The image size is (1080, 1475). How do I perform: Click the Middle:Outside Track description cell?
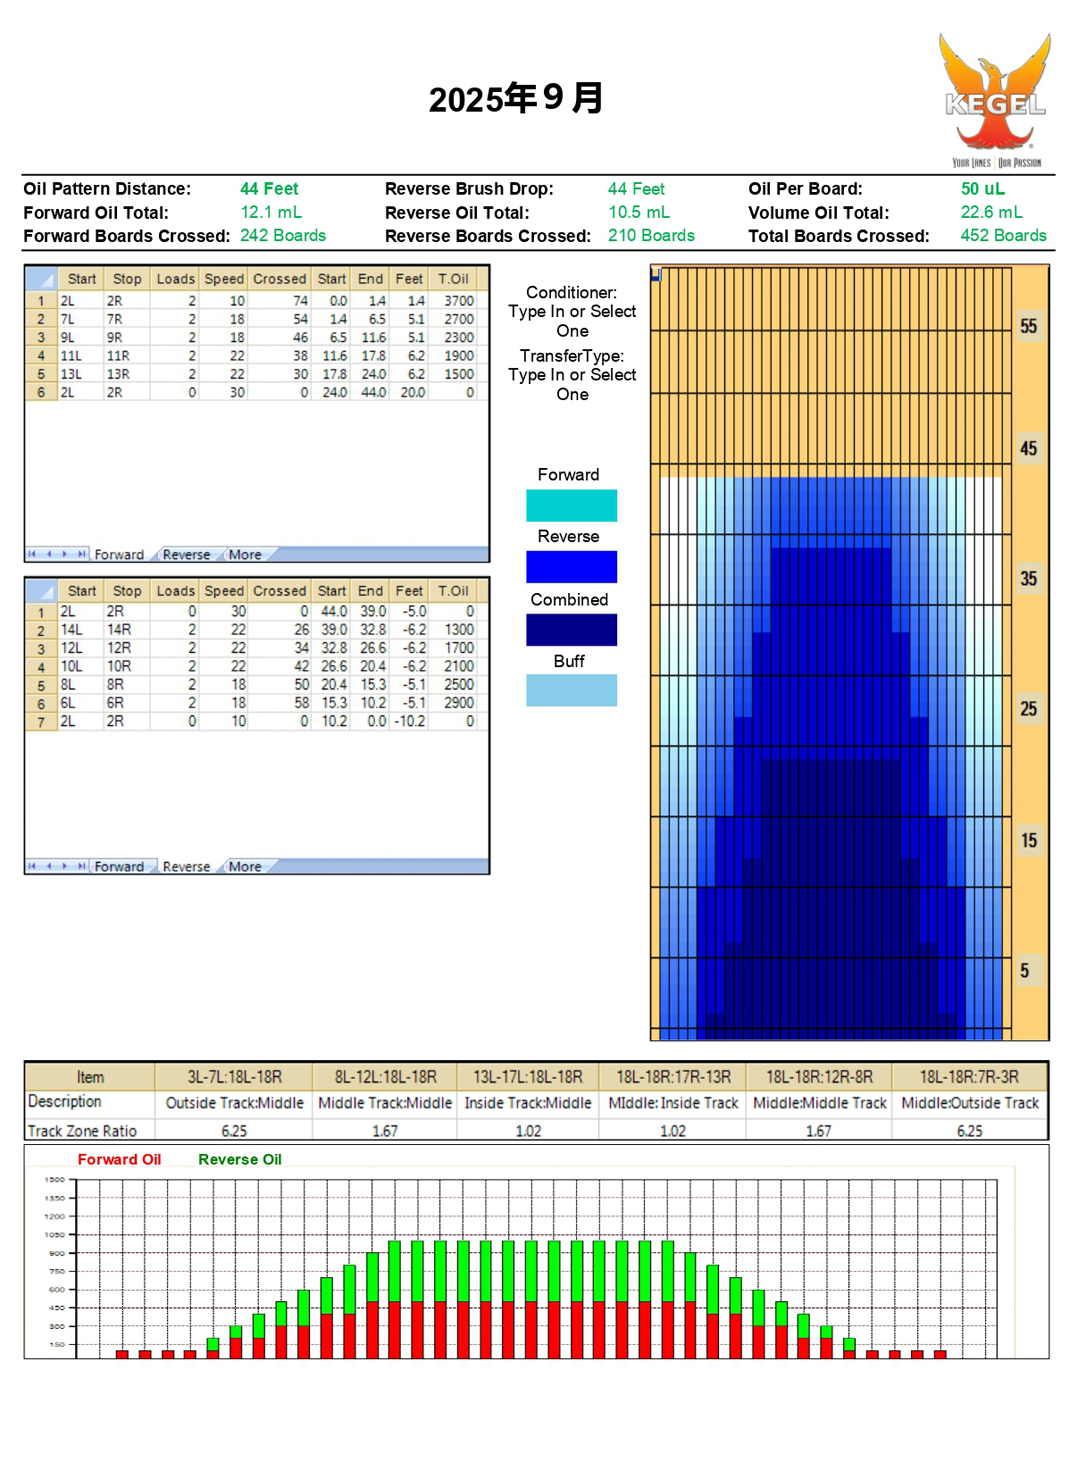[x=969, y=1103]
